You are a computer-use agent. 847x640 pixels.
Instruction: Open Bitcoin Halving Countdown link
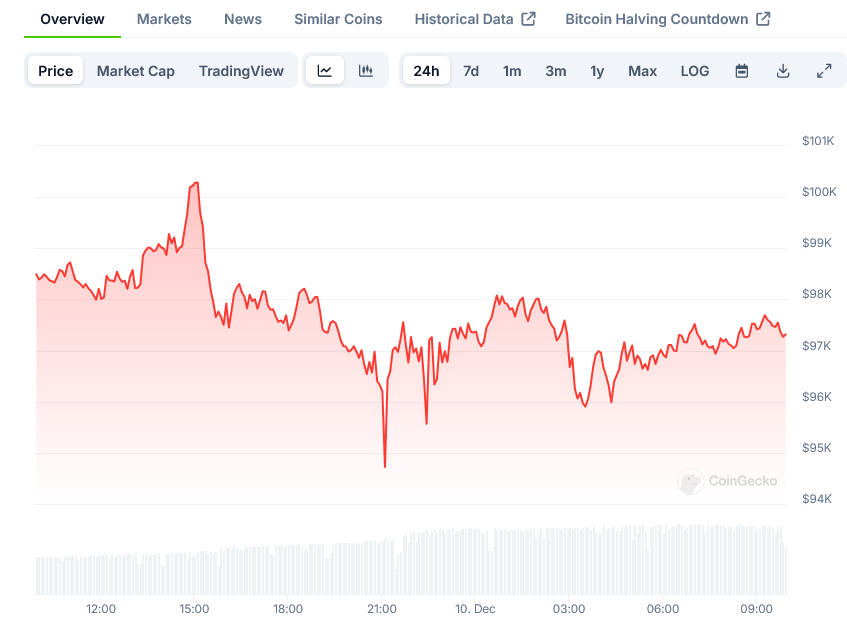click(x=667, y=19)
